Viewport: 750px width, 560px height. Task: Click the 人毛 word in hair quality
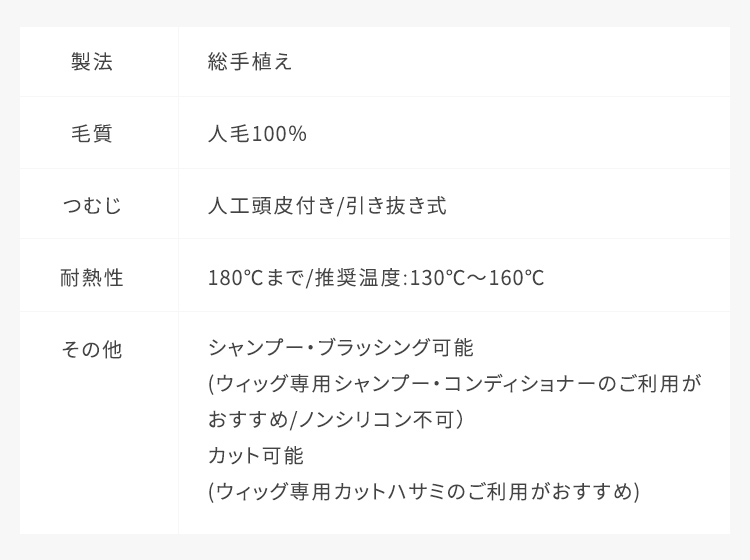coord(229,133)
